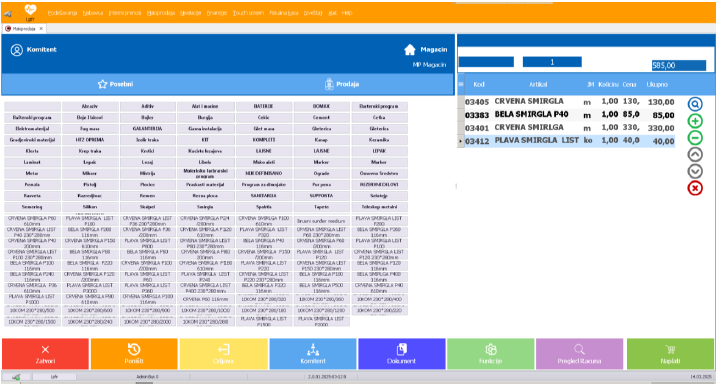Click the quantity field showing 1

(x=552, y=62)
